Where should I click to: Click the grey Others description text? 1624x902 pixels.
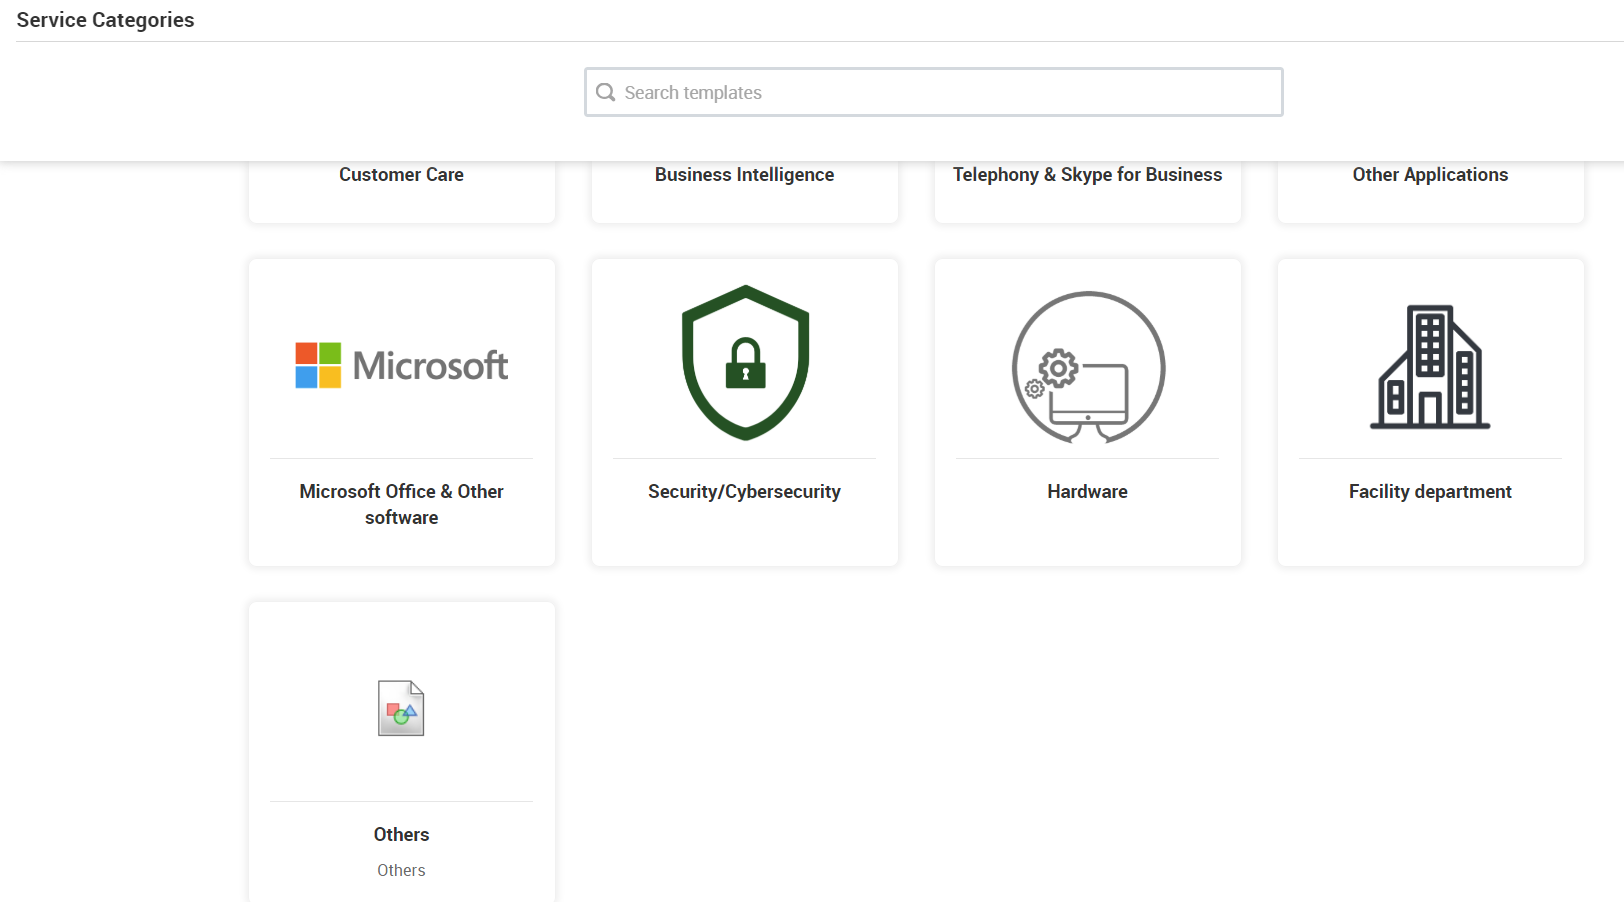[401, 871]
